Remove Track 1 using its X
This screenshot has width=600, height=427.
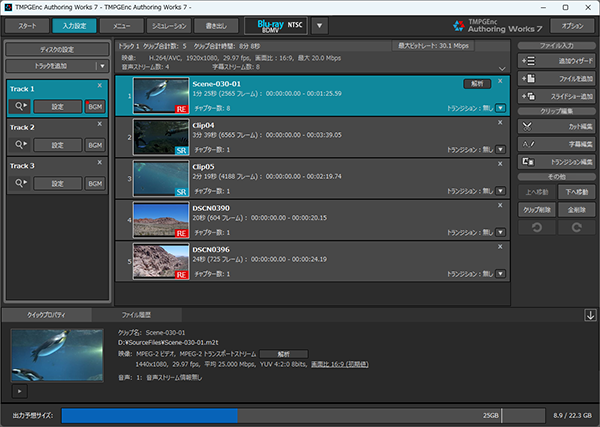(99, 86)
